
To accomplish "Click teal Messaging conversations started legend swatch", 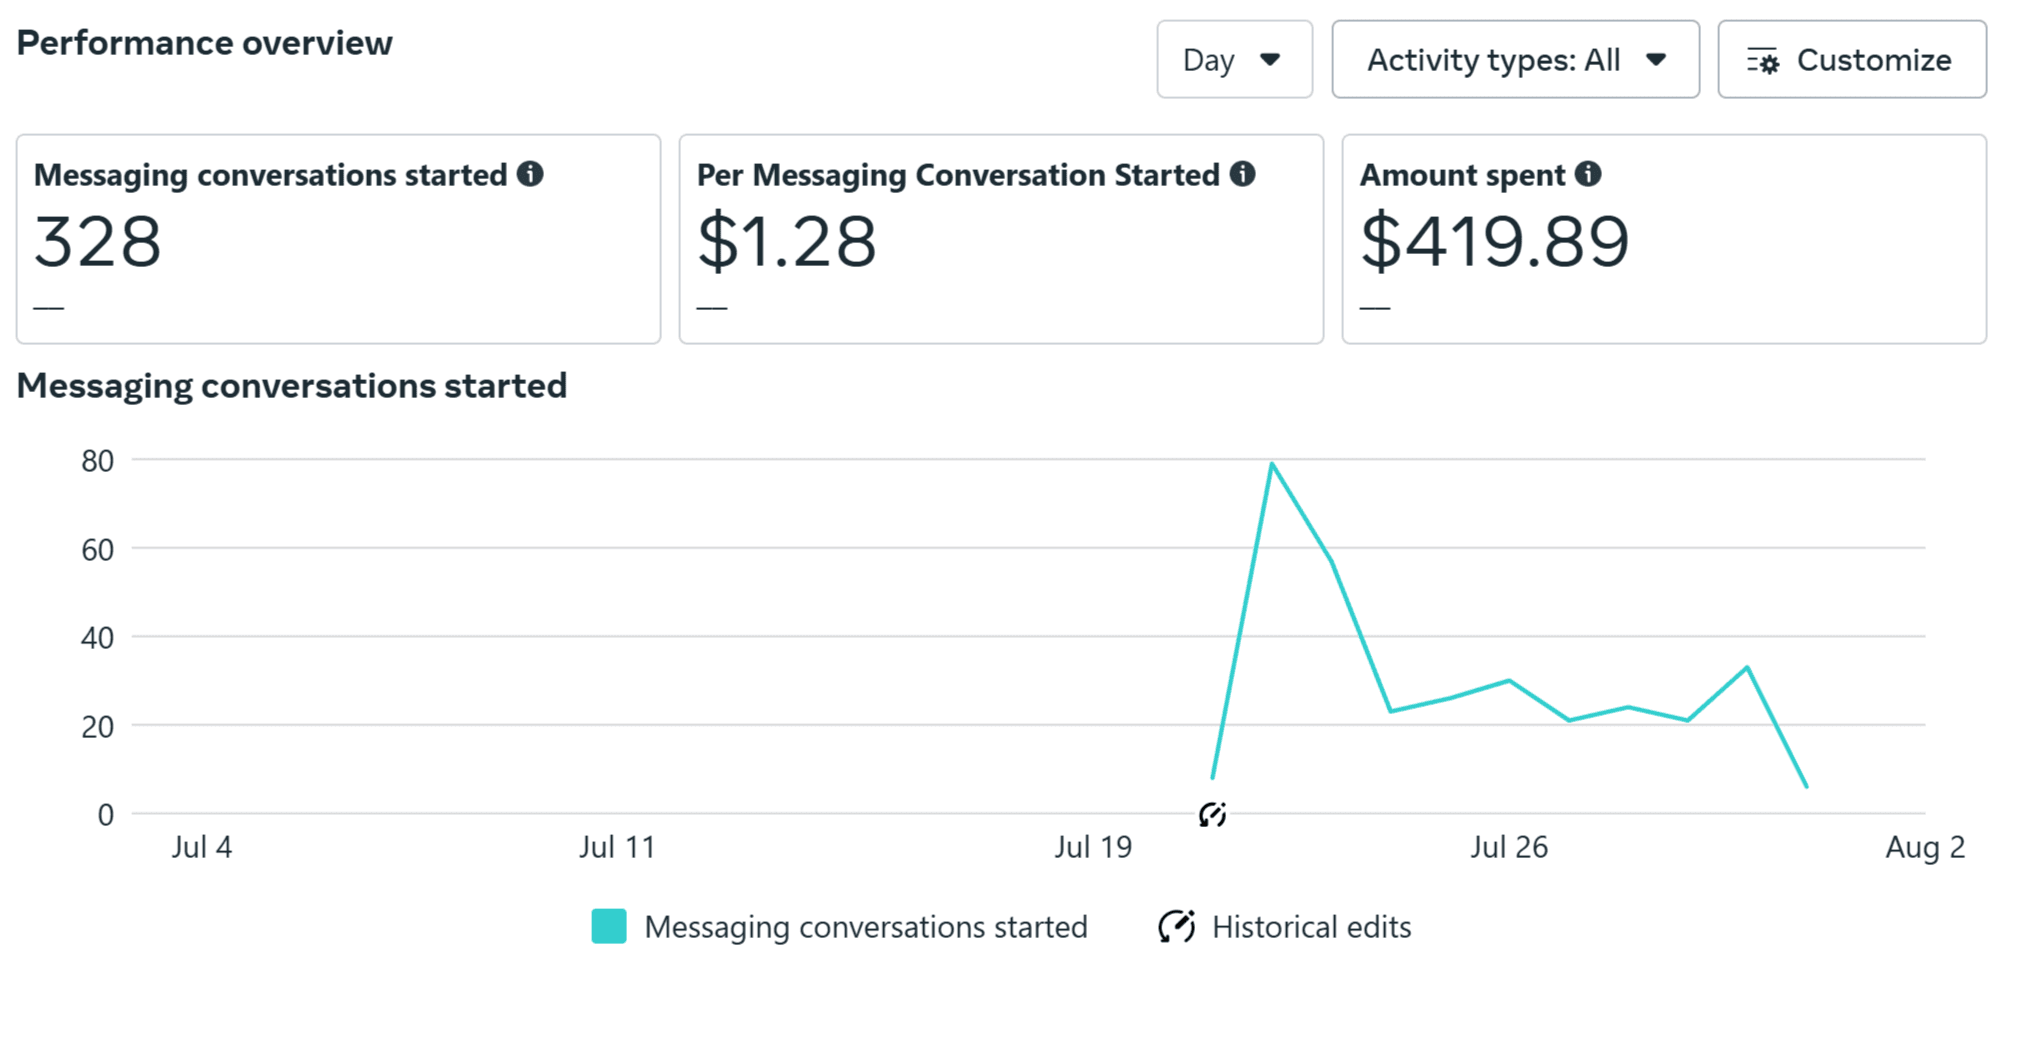I will [609, 927].
